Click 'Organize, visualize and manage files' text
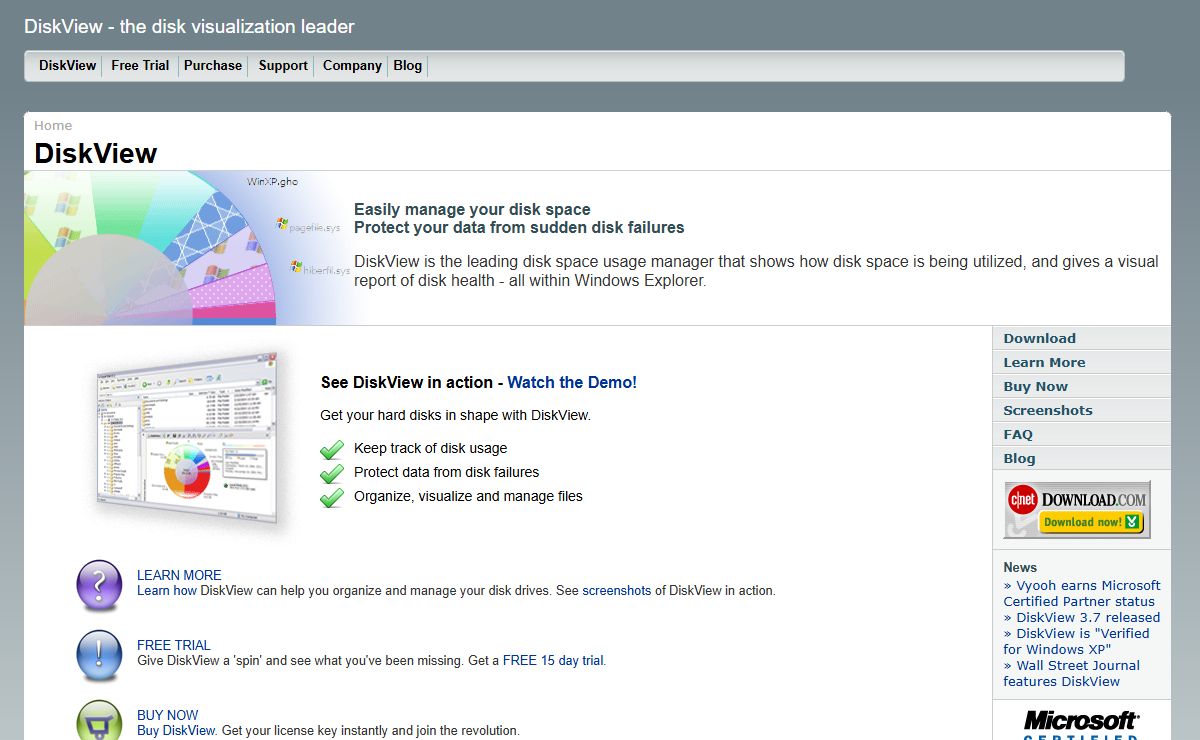 [468, 496]
